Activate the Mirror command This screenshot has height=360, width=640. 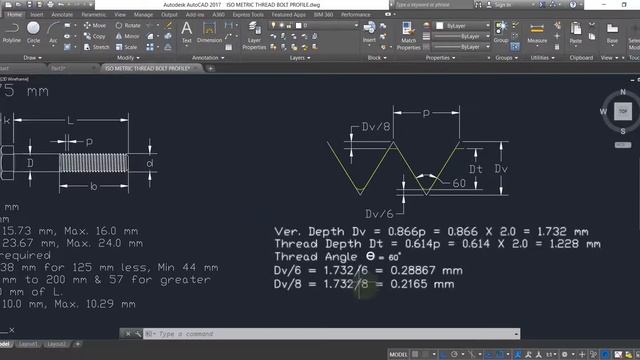[127, 36]
